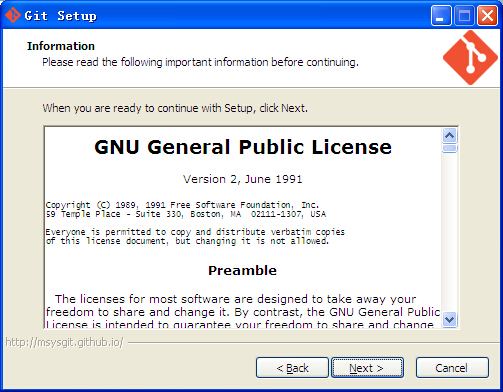The width and height of the screenshot is (503, 392).
Task: Click the '59 Temple Place' address line
Action: tap(186, 214)
